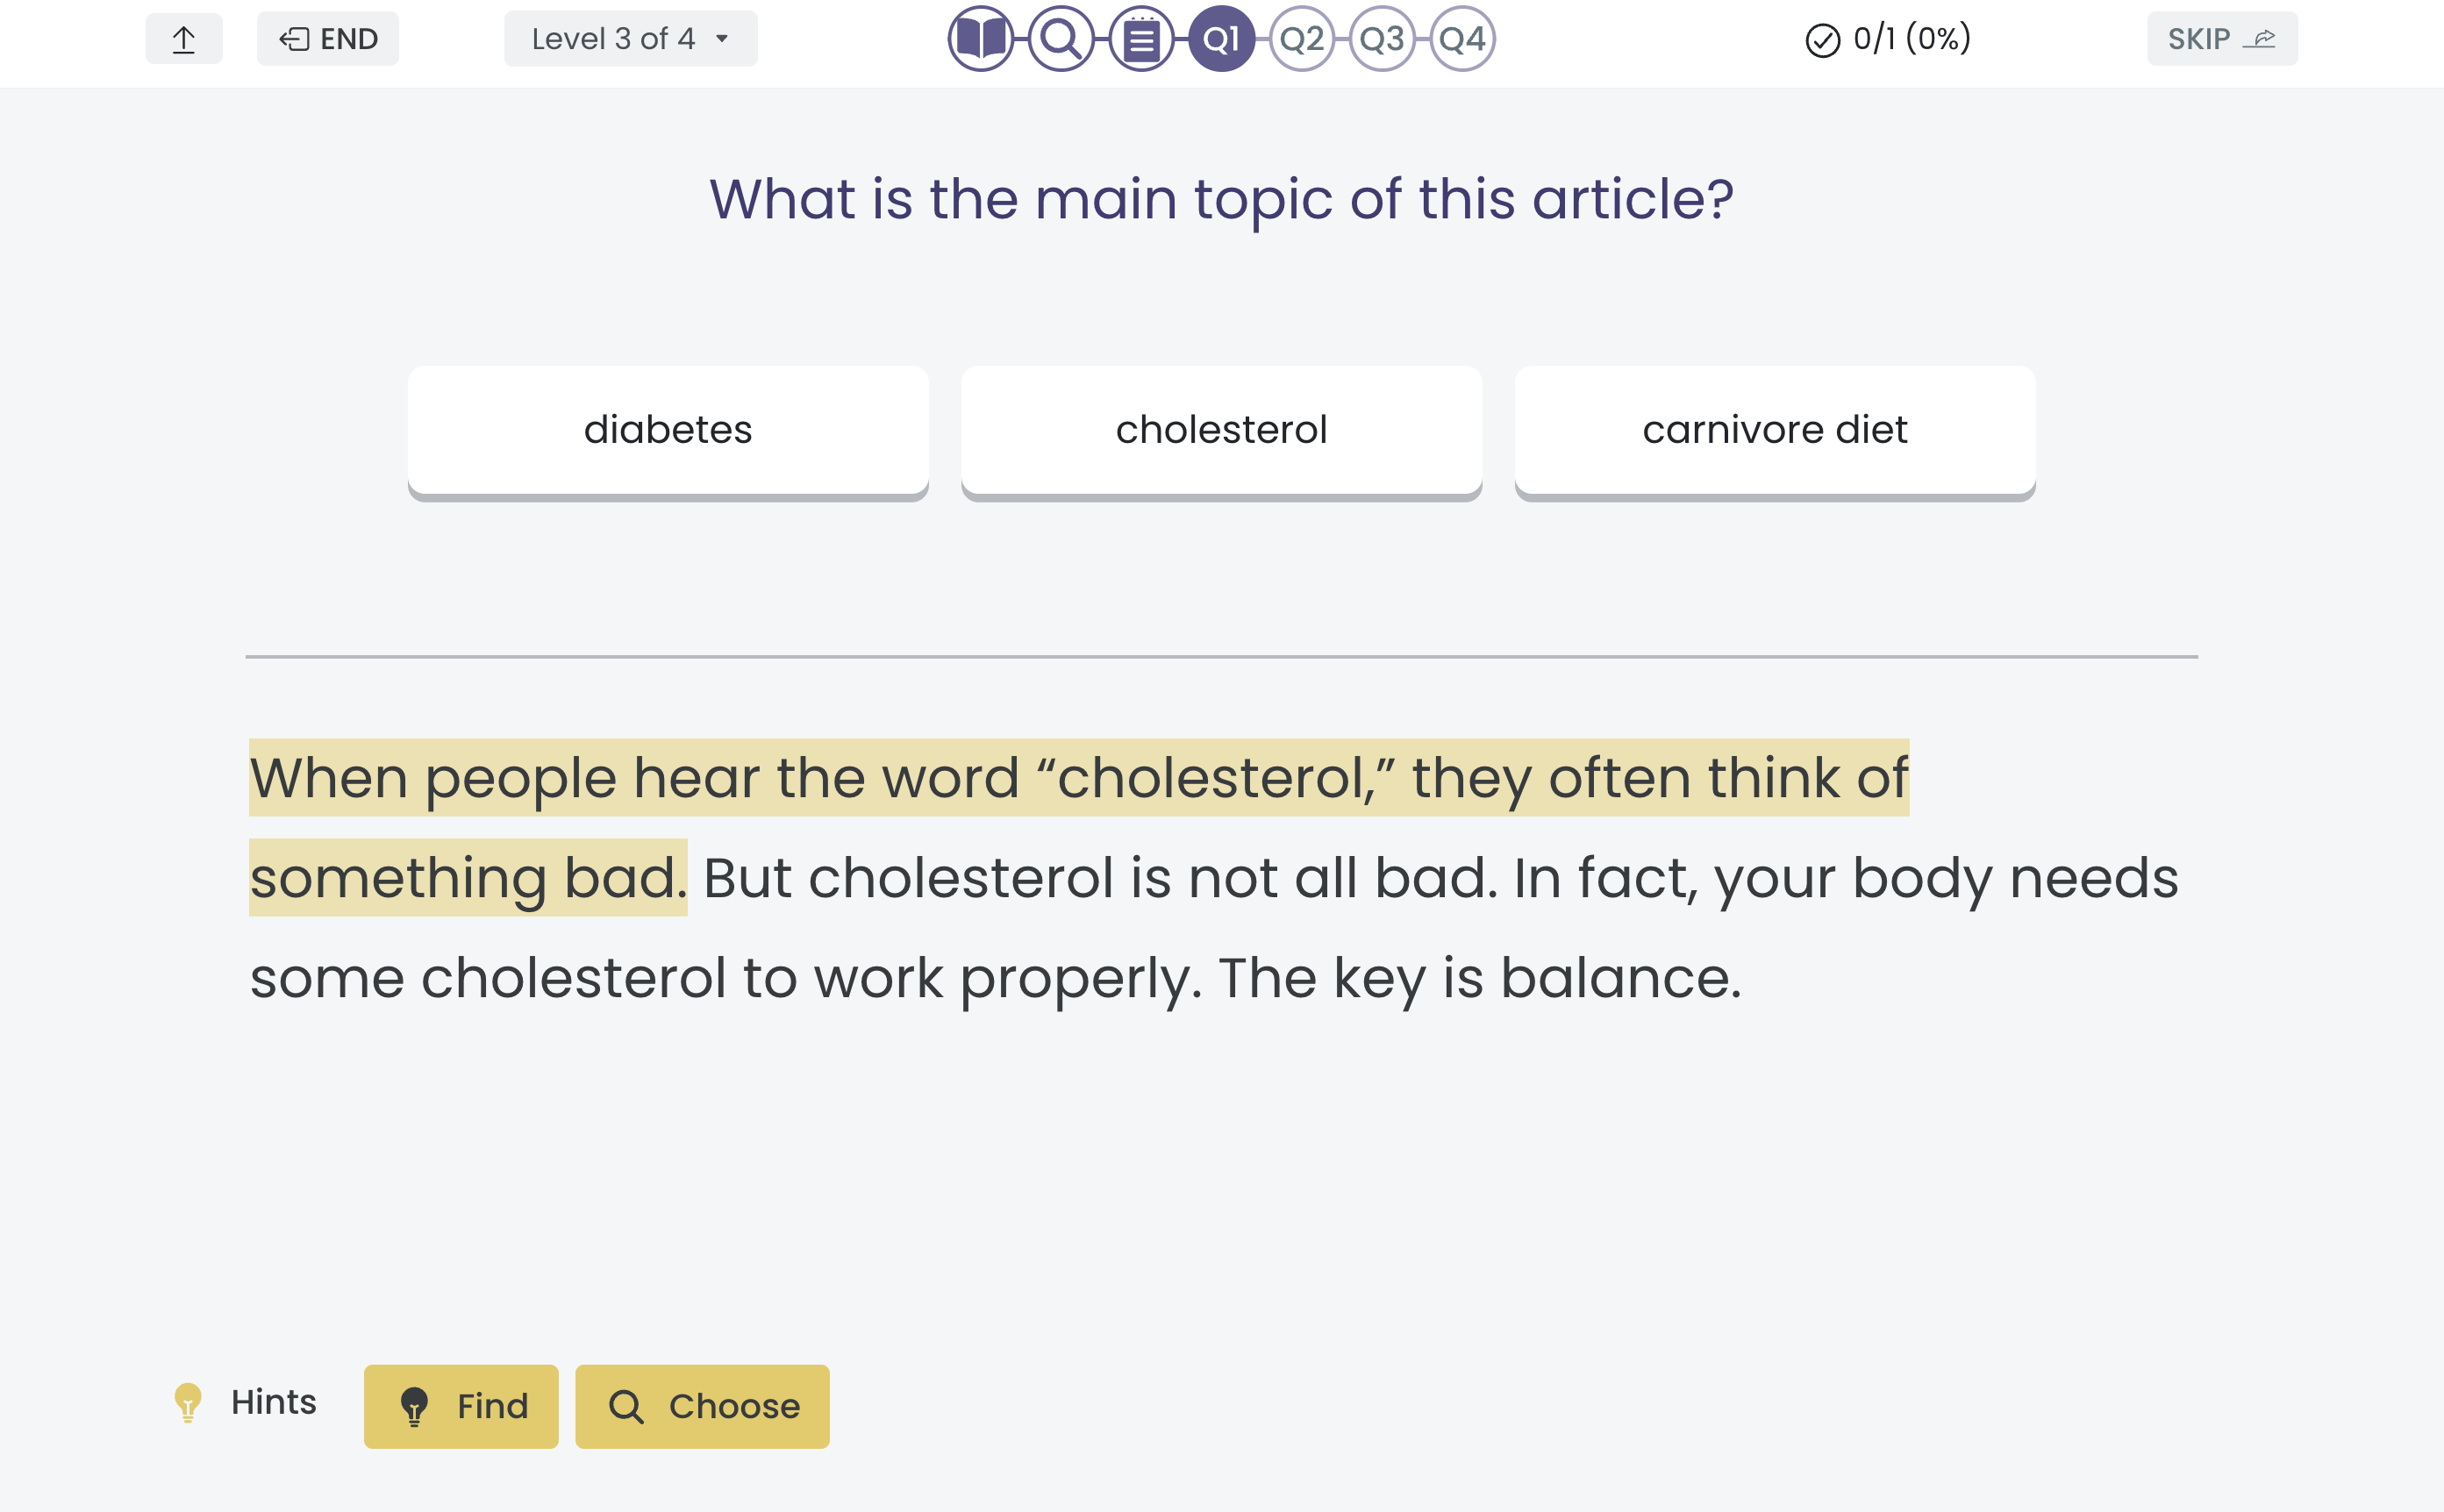
Task: Jump to the Q3 step
Action: 1382,39
